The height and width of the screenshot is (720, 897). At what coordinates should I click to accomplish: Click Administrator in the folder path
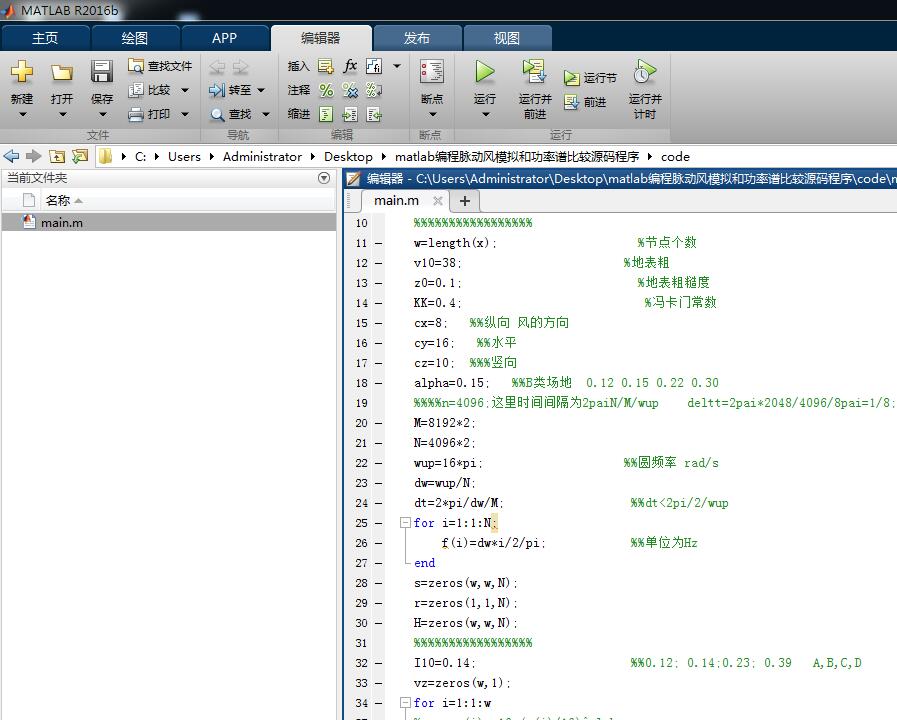[x=262, y=157]
